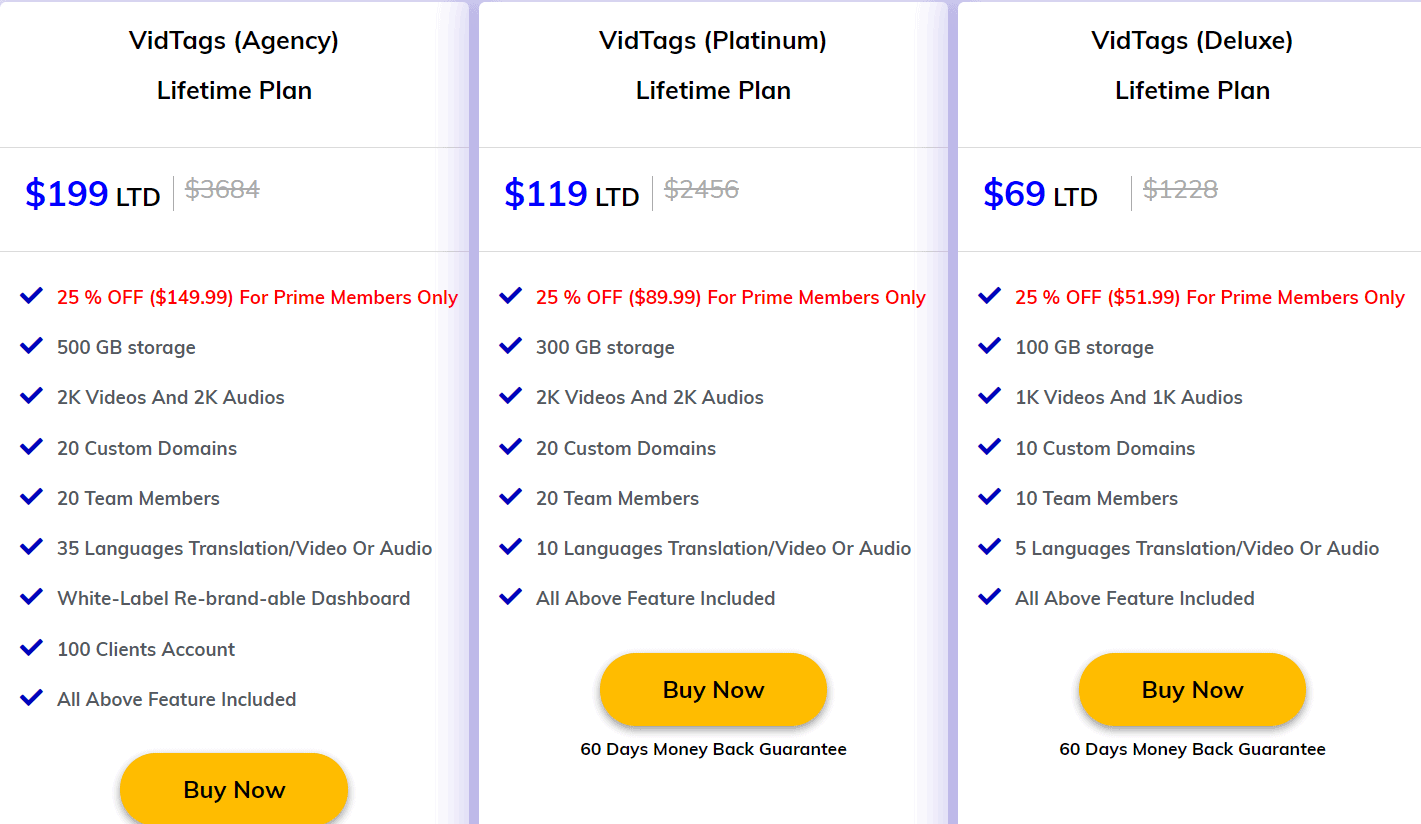The width and height of the screenshot is (1421, 824).
Task: Click the checkmark next to 35 Languages Translation
Action: tap(31, 547)
